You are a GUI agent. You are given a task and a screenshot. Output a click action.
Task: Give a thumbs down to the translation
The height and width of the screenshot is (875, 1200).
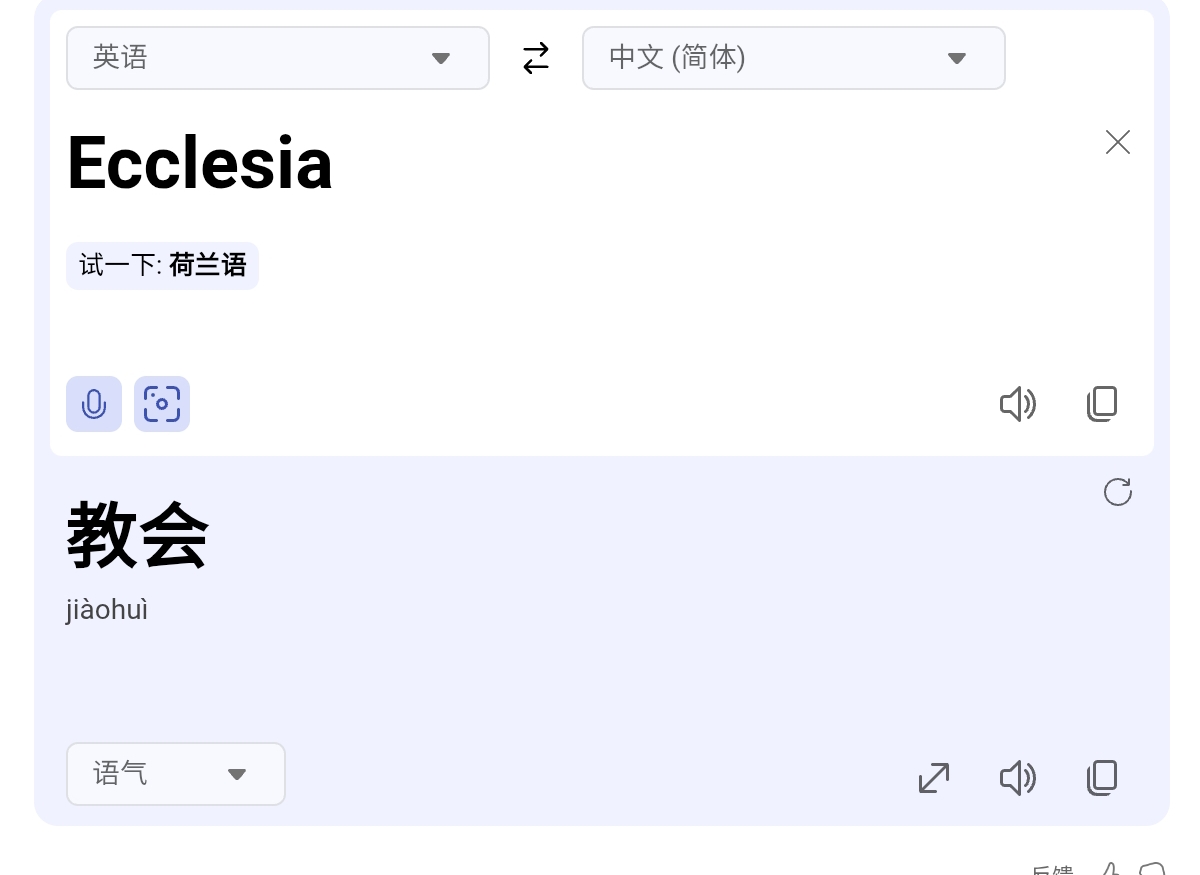pos(1152,869)
